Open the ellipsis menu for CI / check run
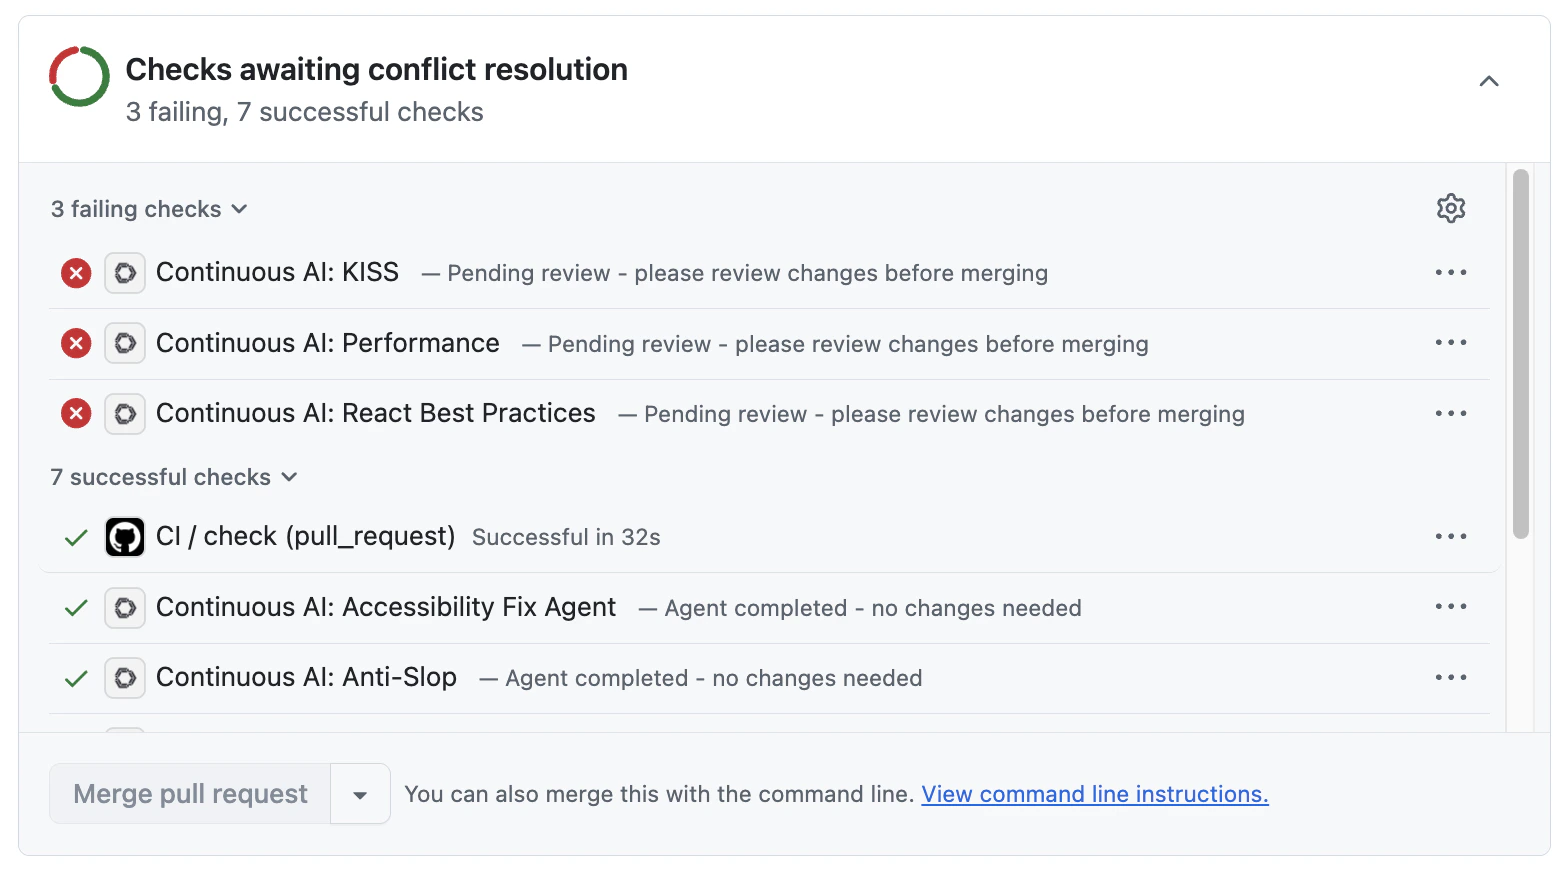1568x870 pixels. pos(1451,536)
